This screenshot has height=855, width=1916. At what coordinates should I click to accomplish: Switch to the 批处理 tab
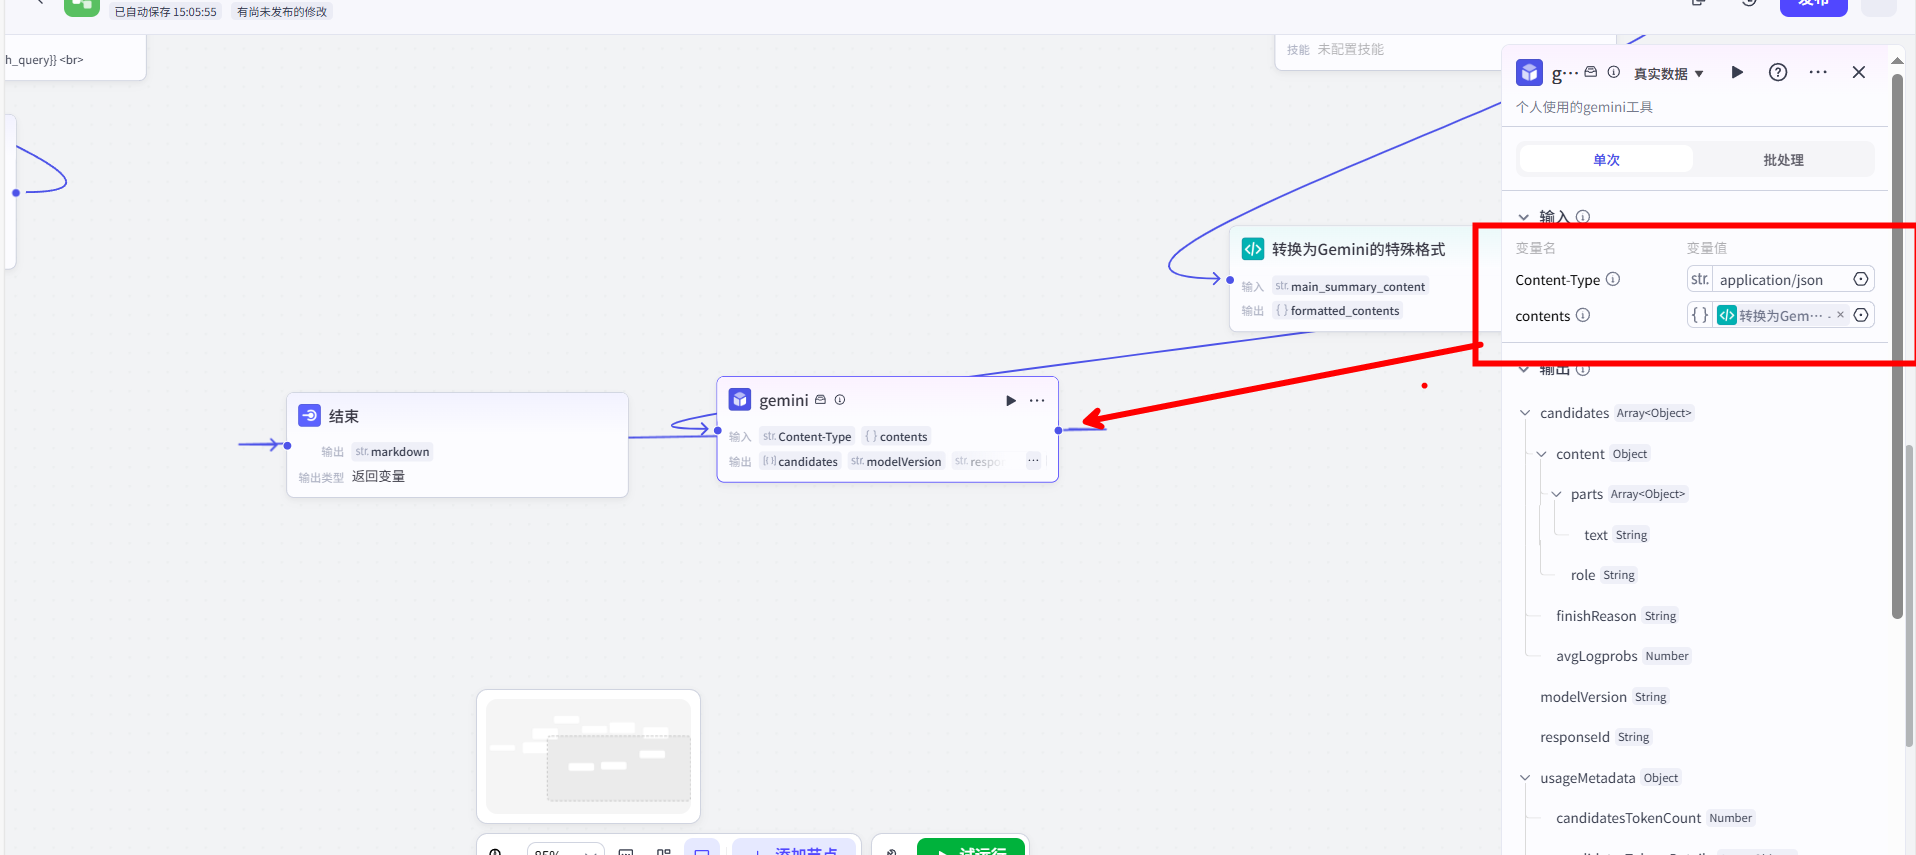click(x=1783, y=160)
